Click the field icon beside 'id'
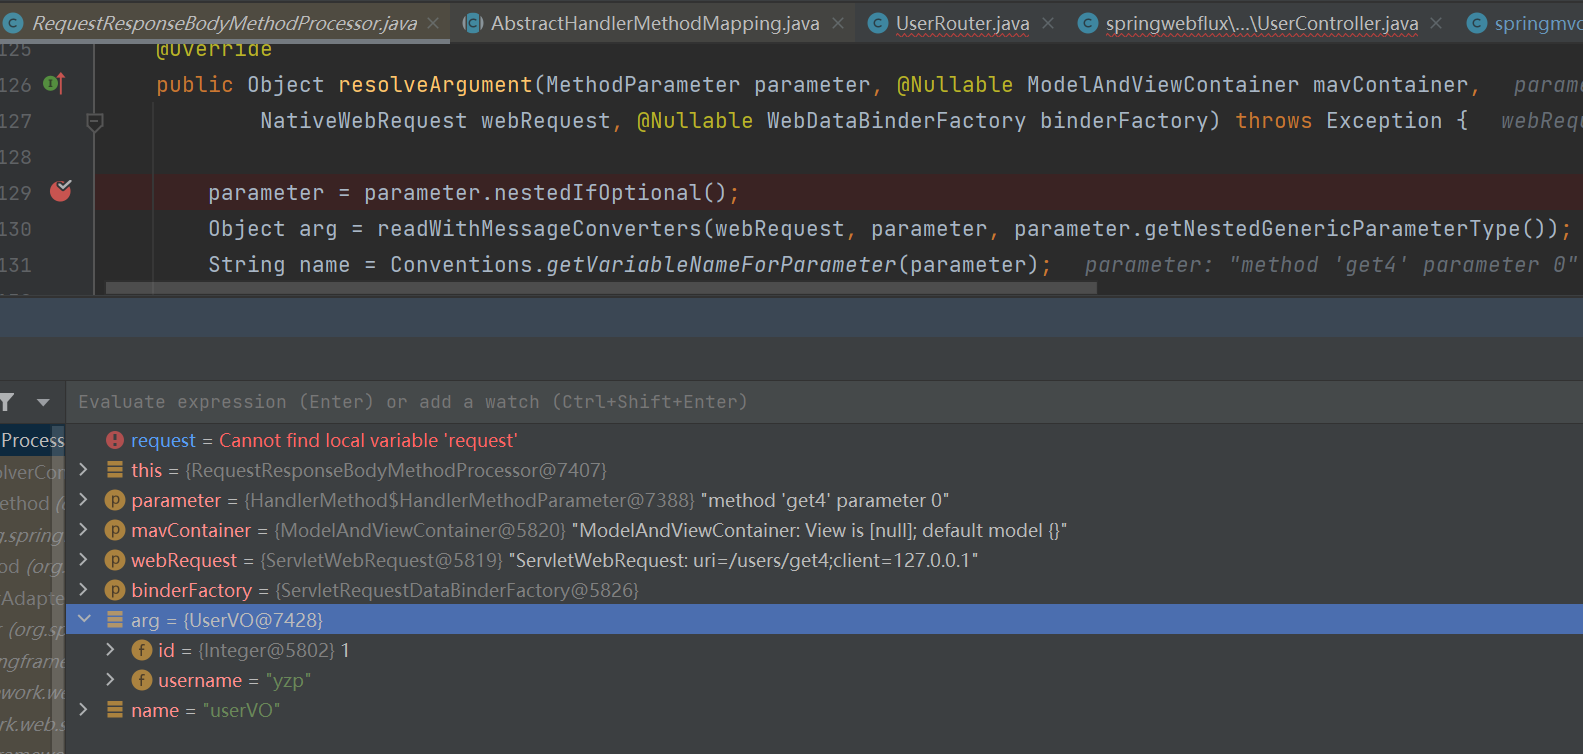 [142, 650]
